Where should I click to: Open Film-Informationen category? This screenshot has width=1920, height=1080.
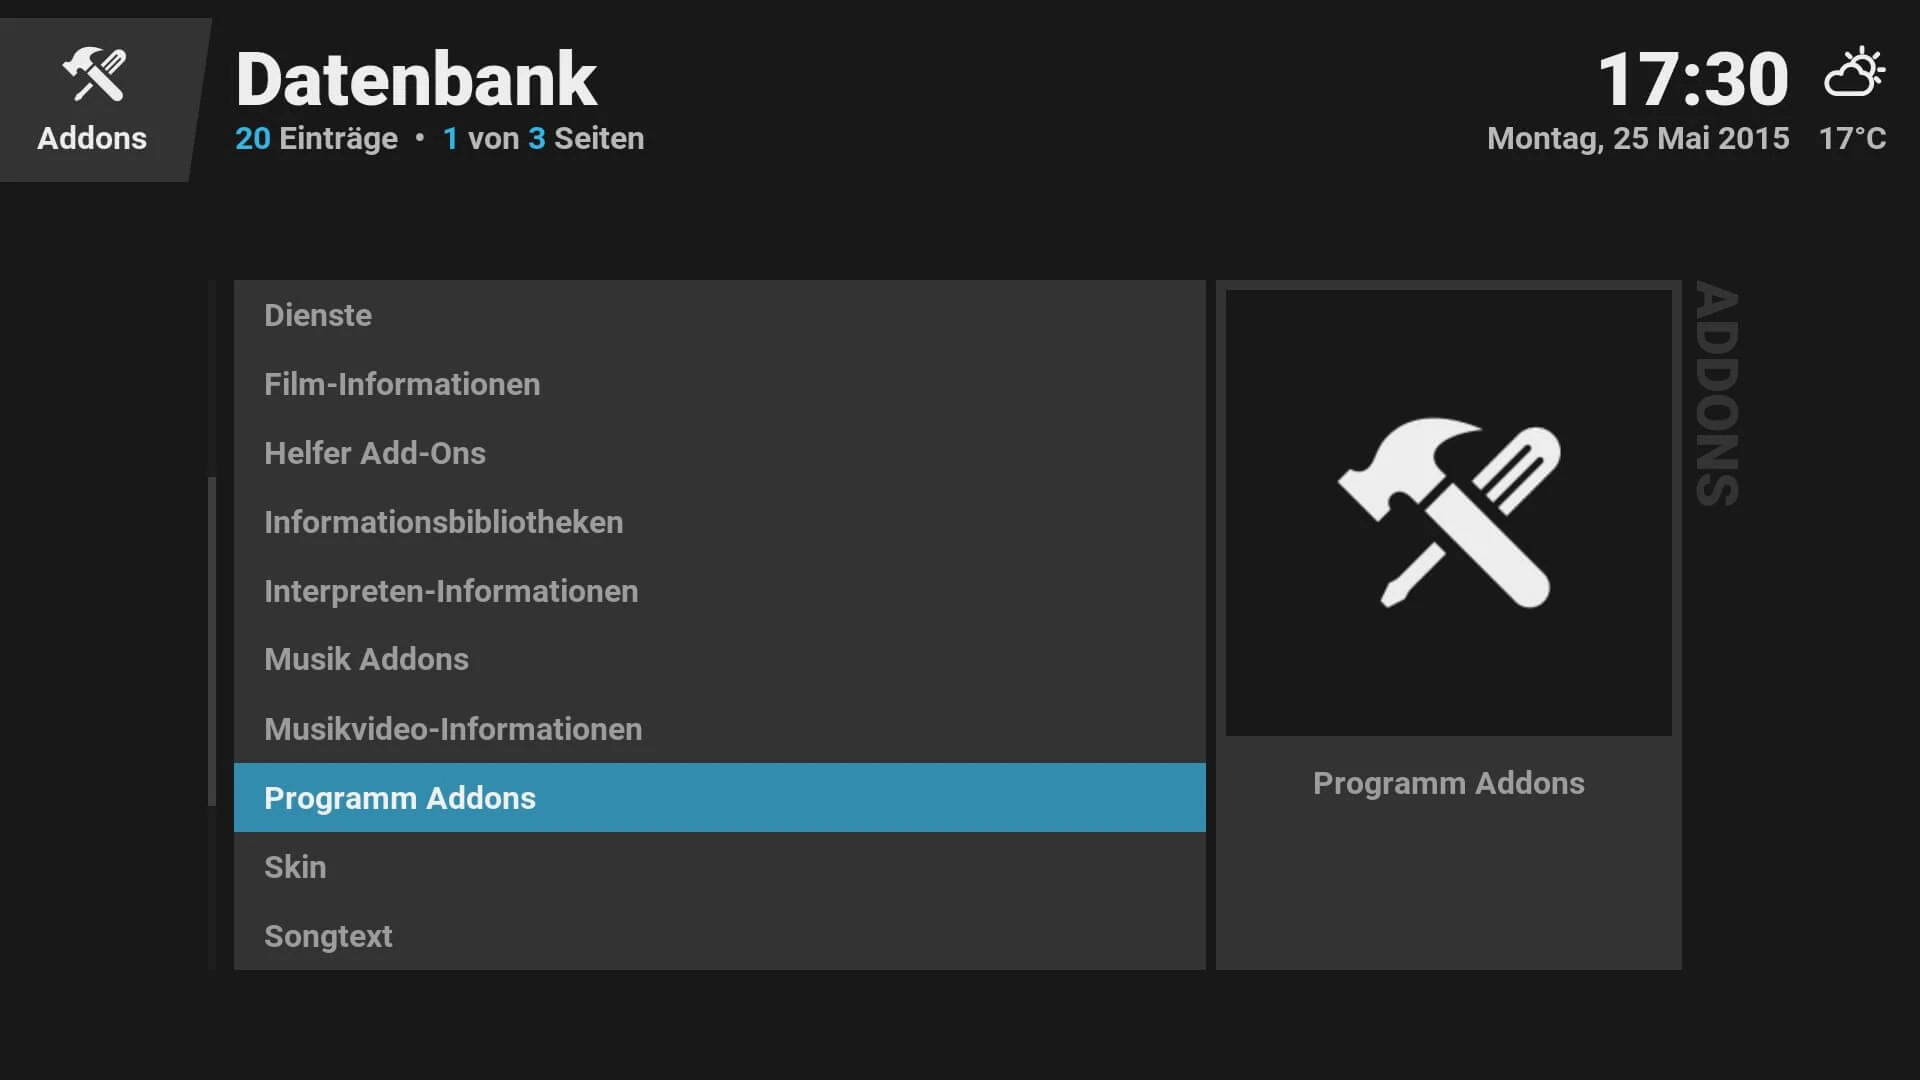pos(719,384)
